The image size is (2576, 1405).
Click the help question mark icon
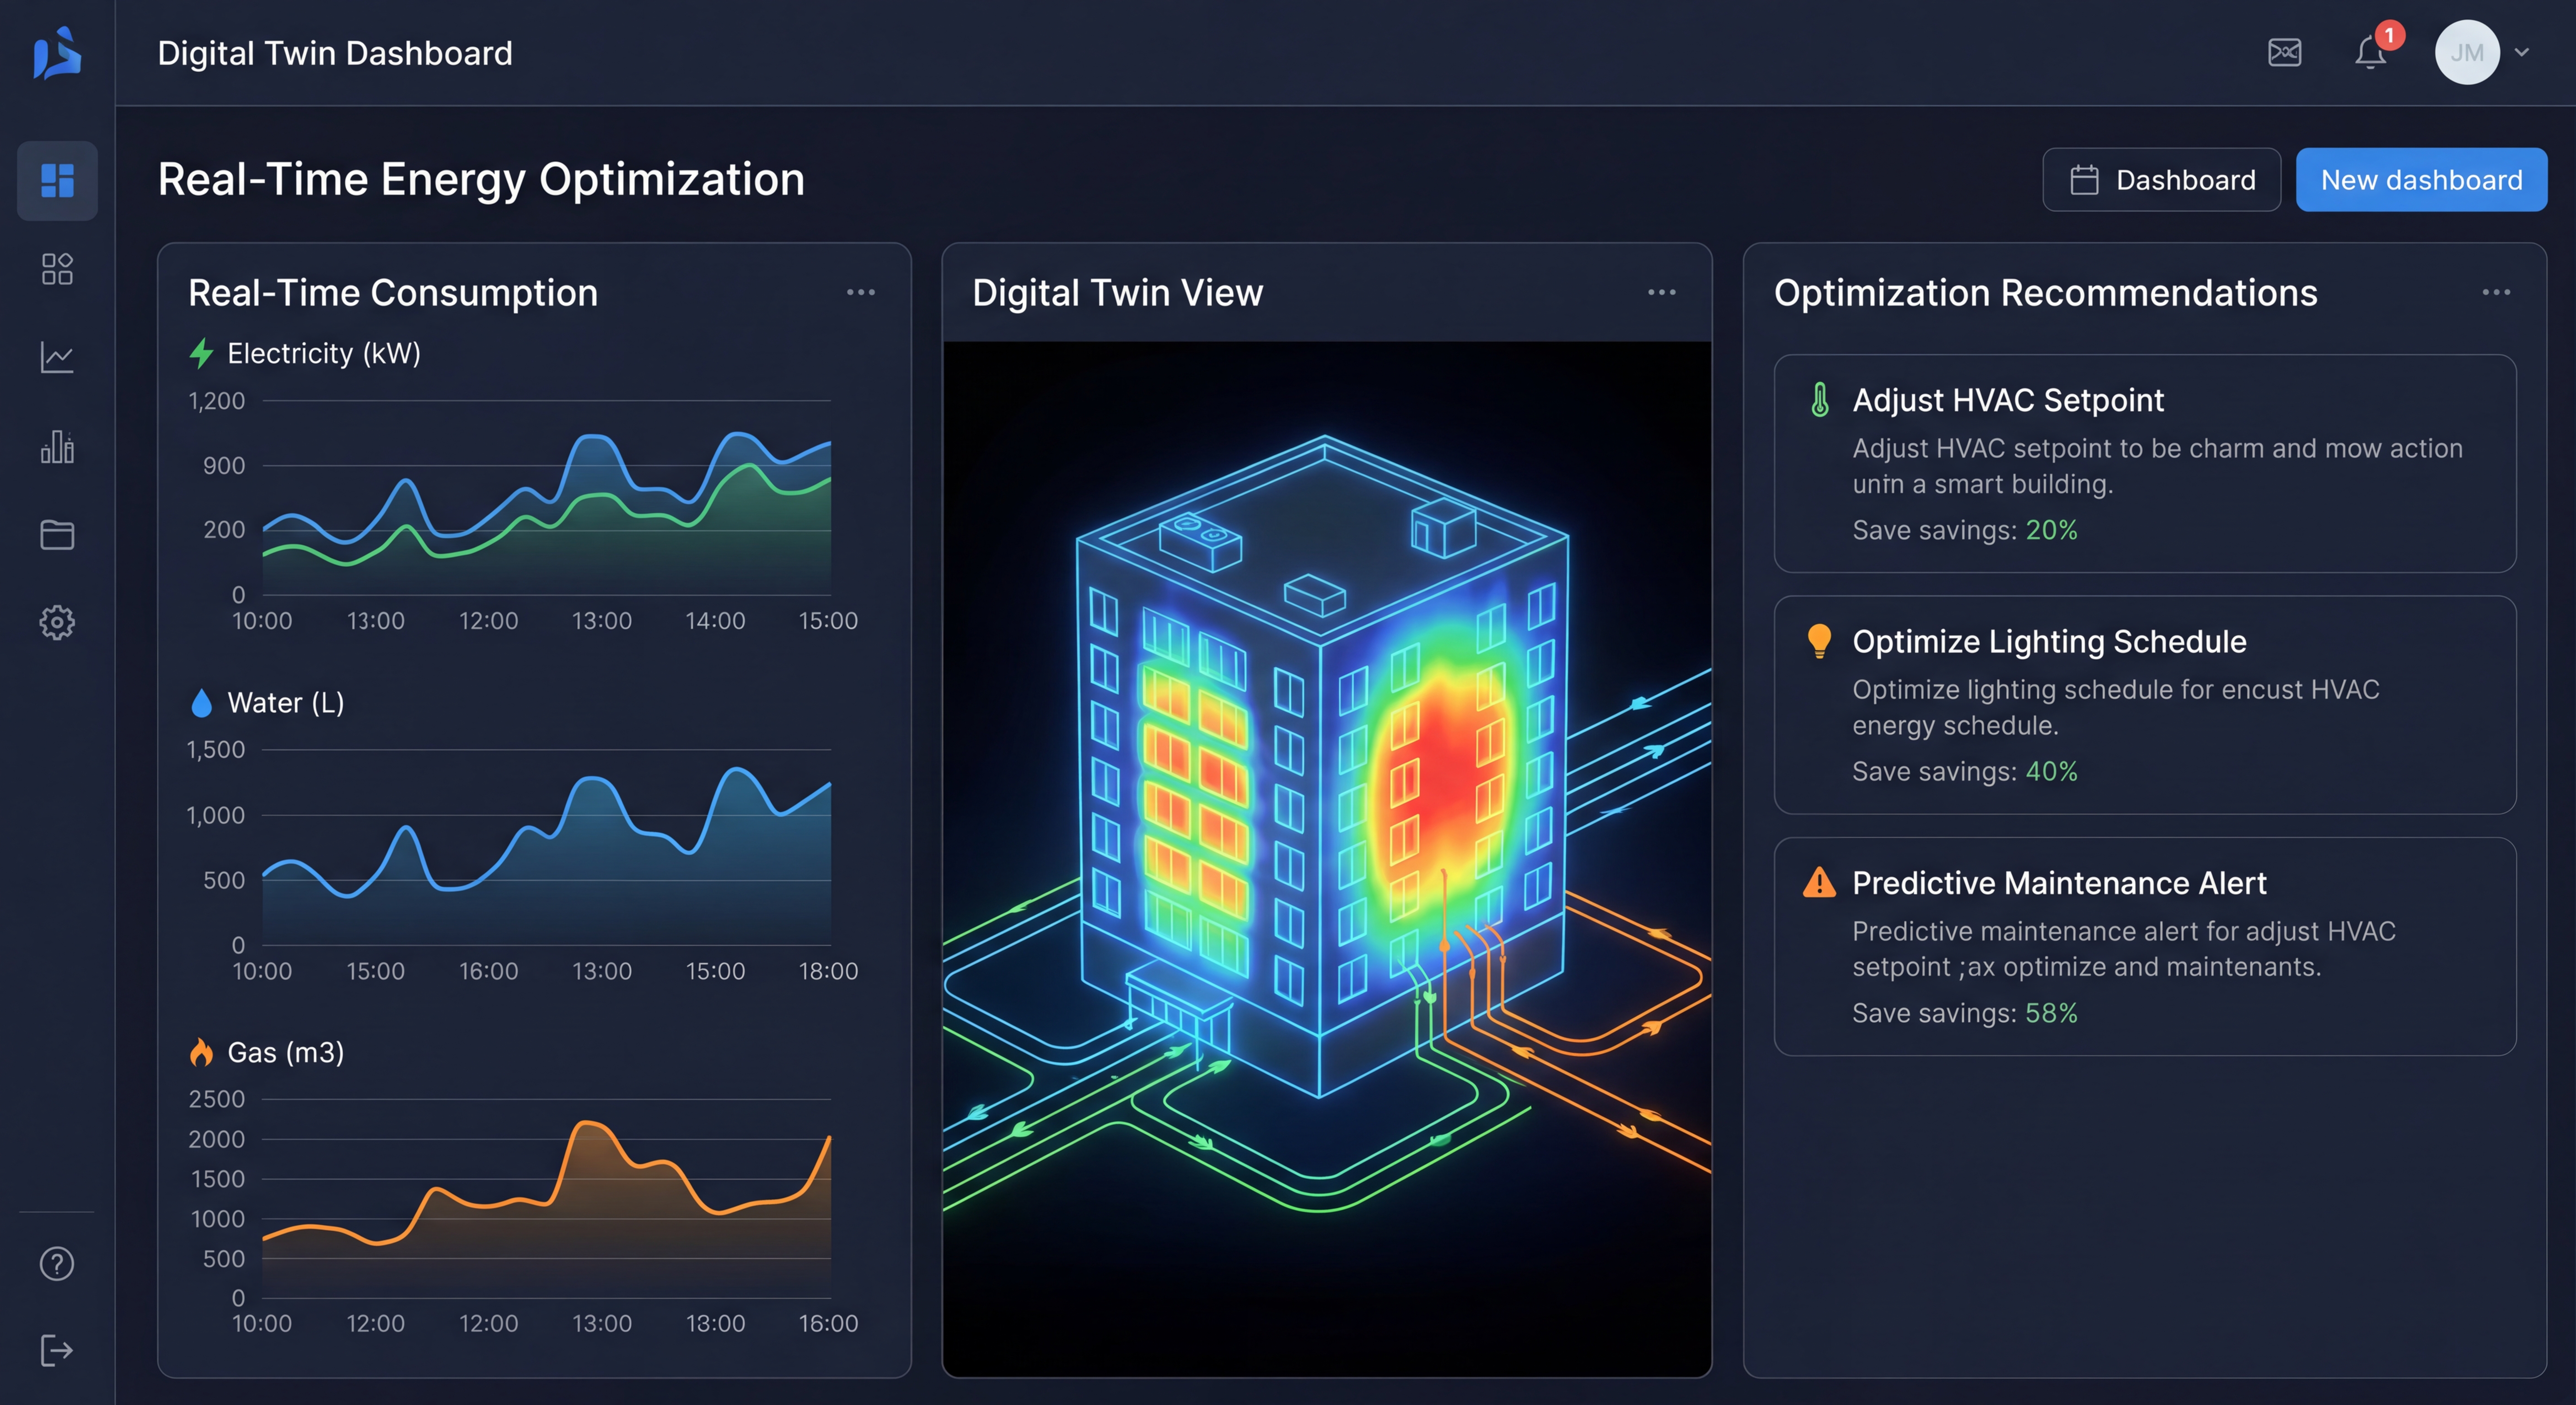coord(57,1263)
